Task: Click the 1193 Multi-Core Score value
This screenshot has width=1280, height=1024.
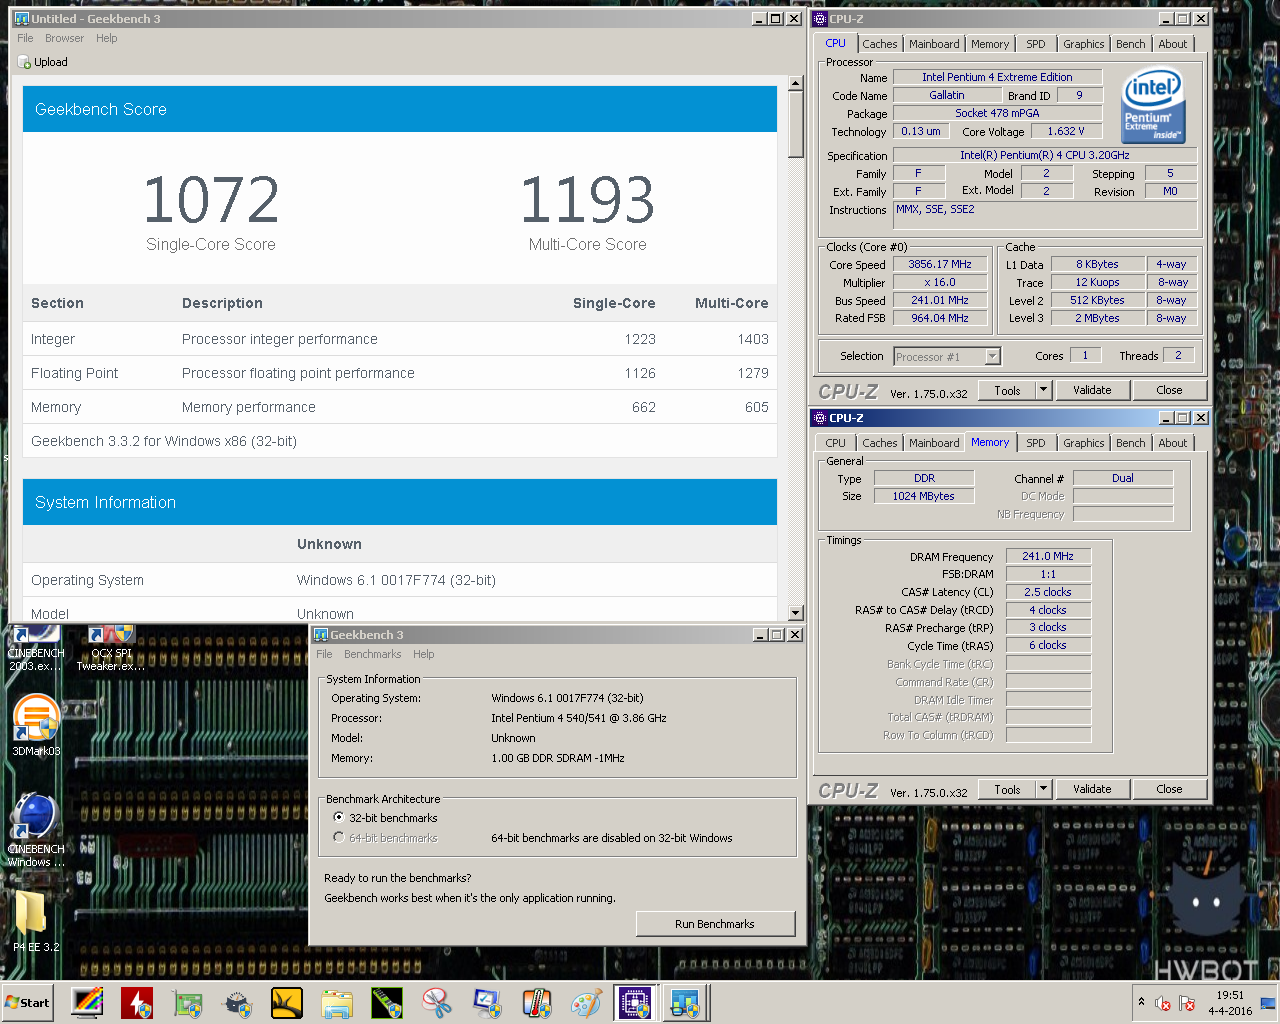Action: 588,200
